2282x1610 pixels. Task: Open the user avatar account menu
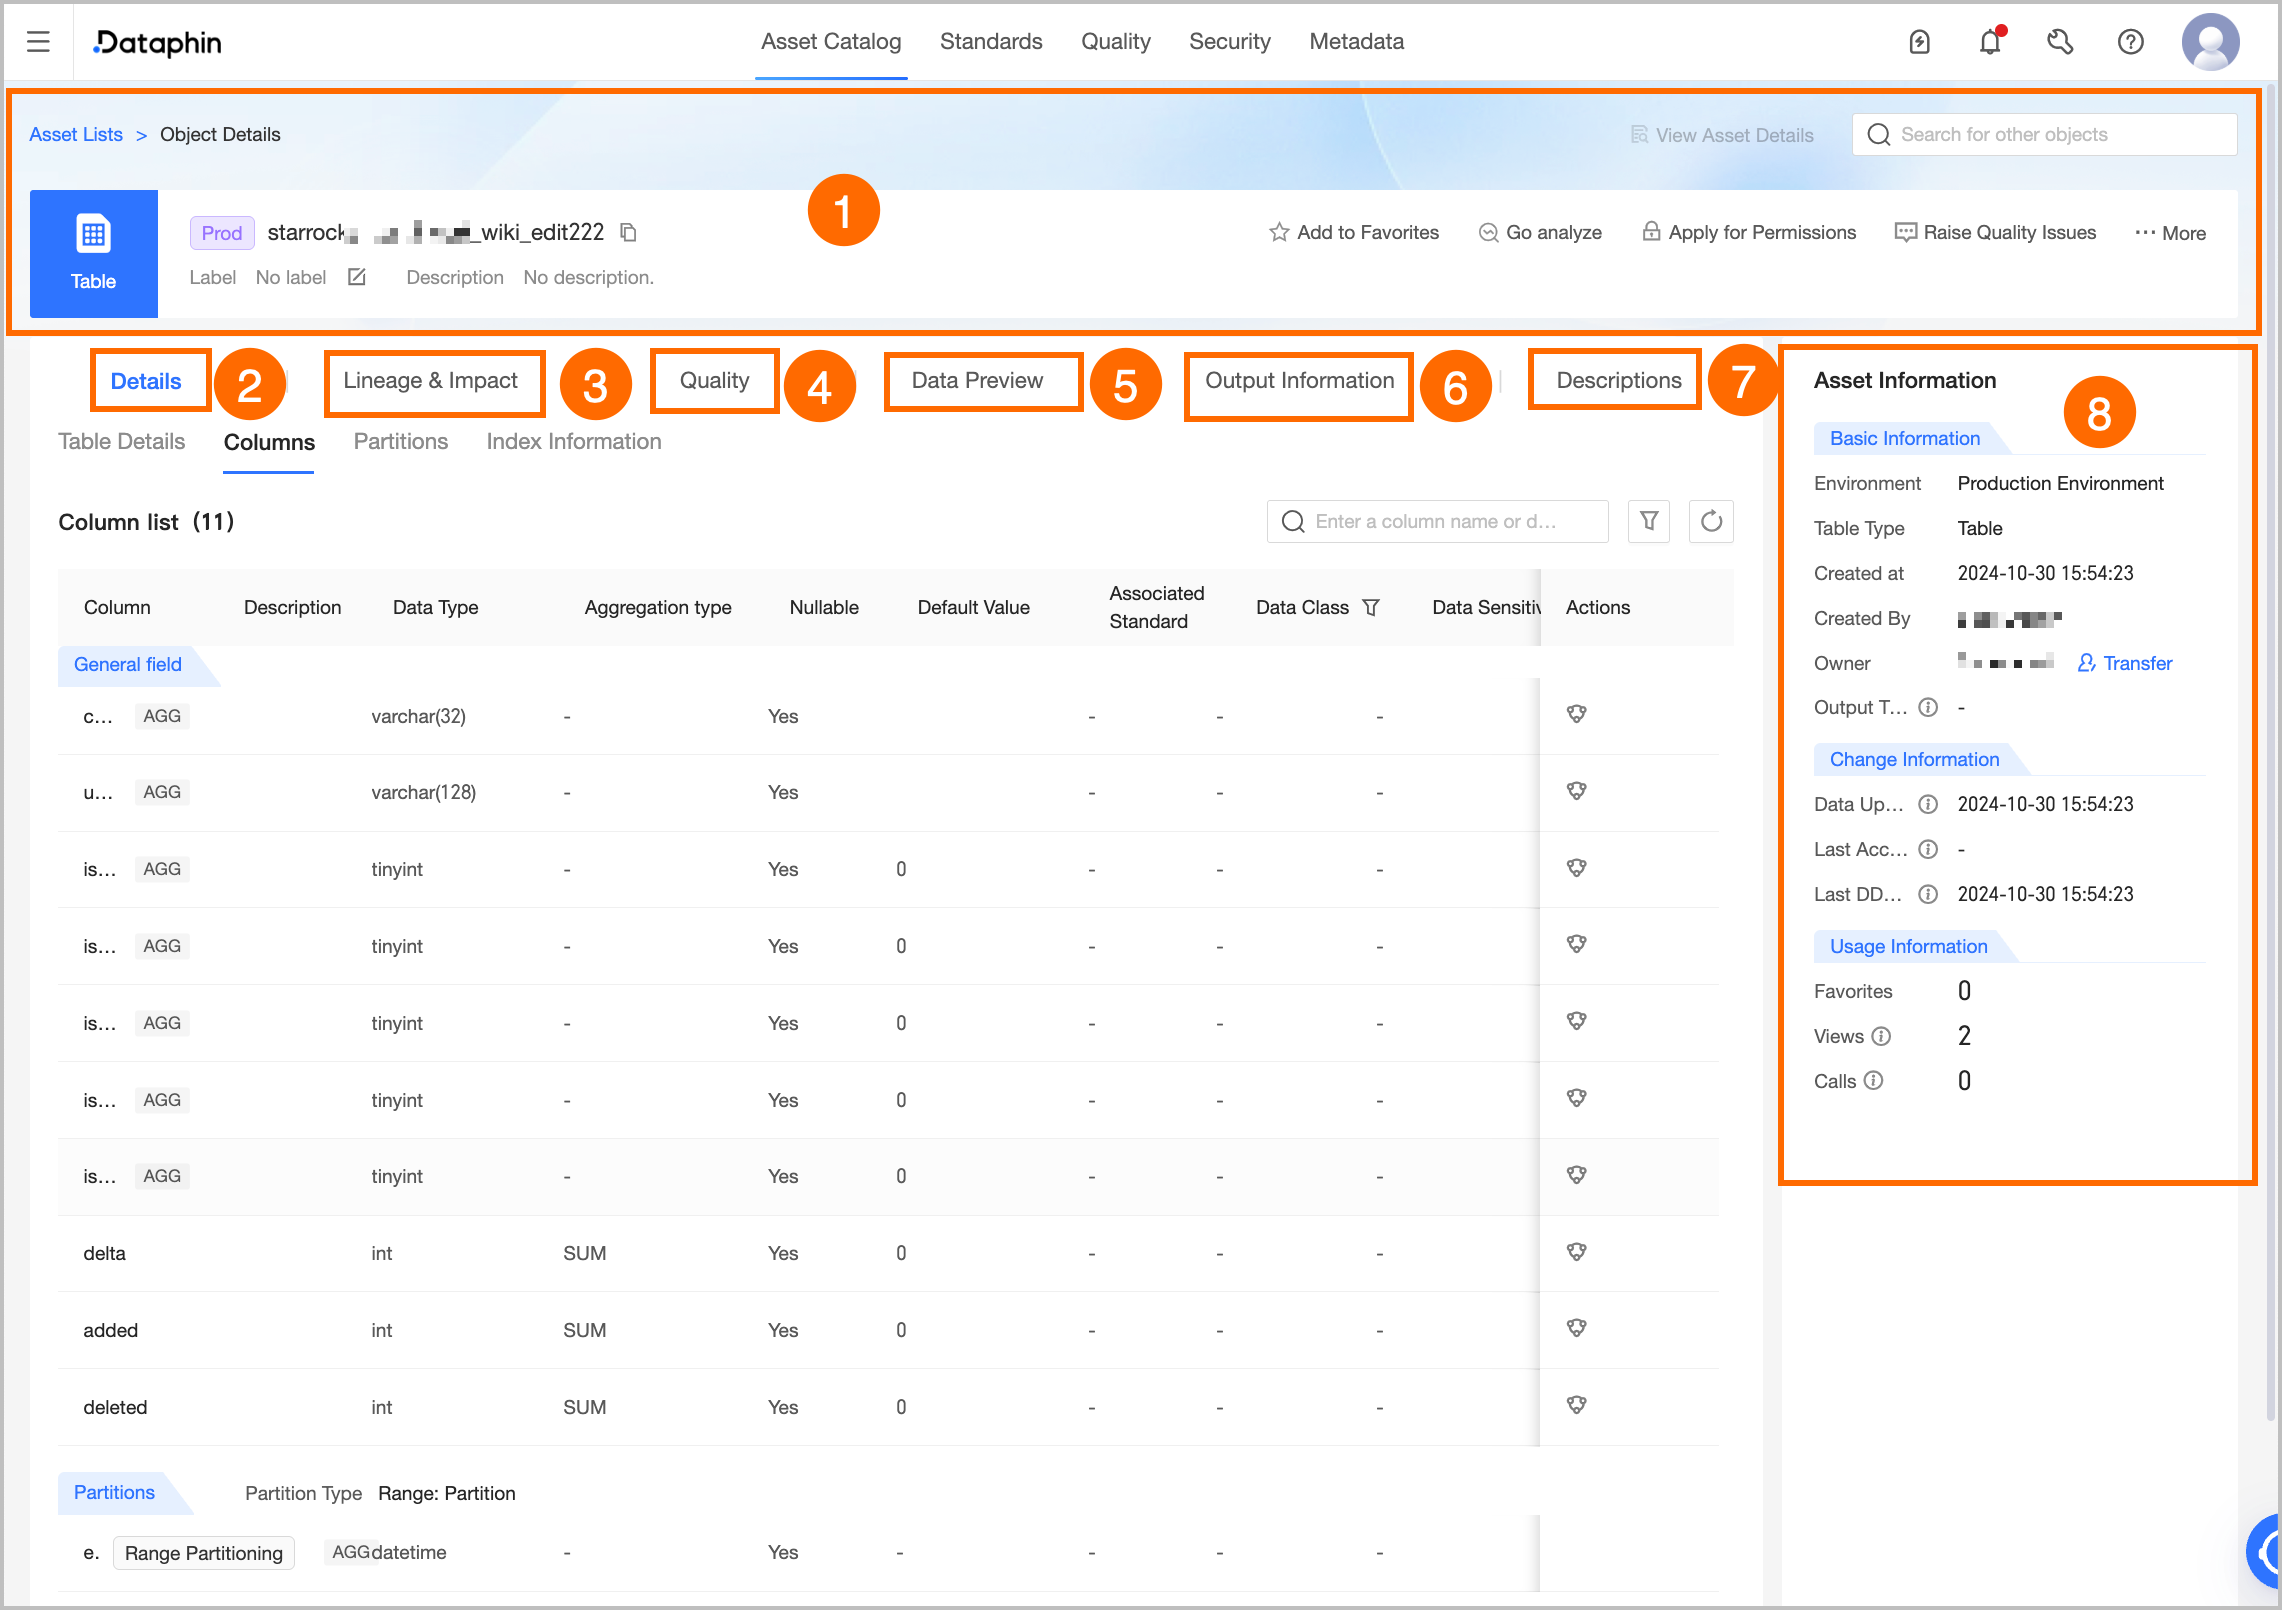[x=2209, y=41]
